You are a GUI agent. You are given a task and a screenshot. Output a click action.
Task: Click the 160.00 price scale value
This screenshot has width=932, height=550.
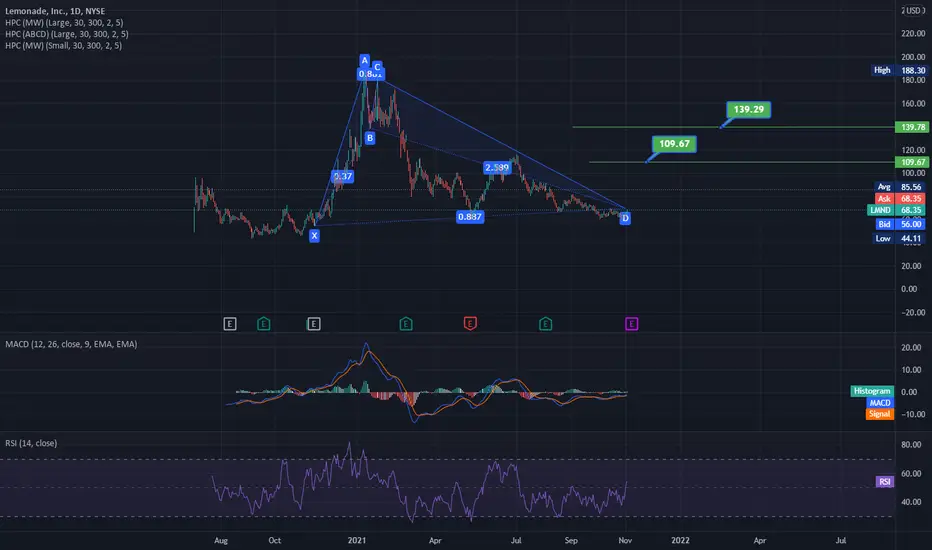pyautogui.click(x=913, y=103)
